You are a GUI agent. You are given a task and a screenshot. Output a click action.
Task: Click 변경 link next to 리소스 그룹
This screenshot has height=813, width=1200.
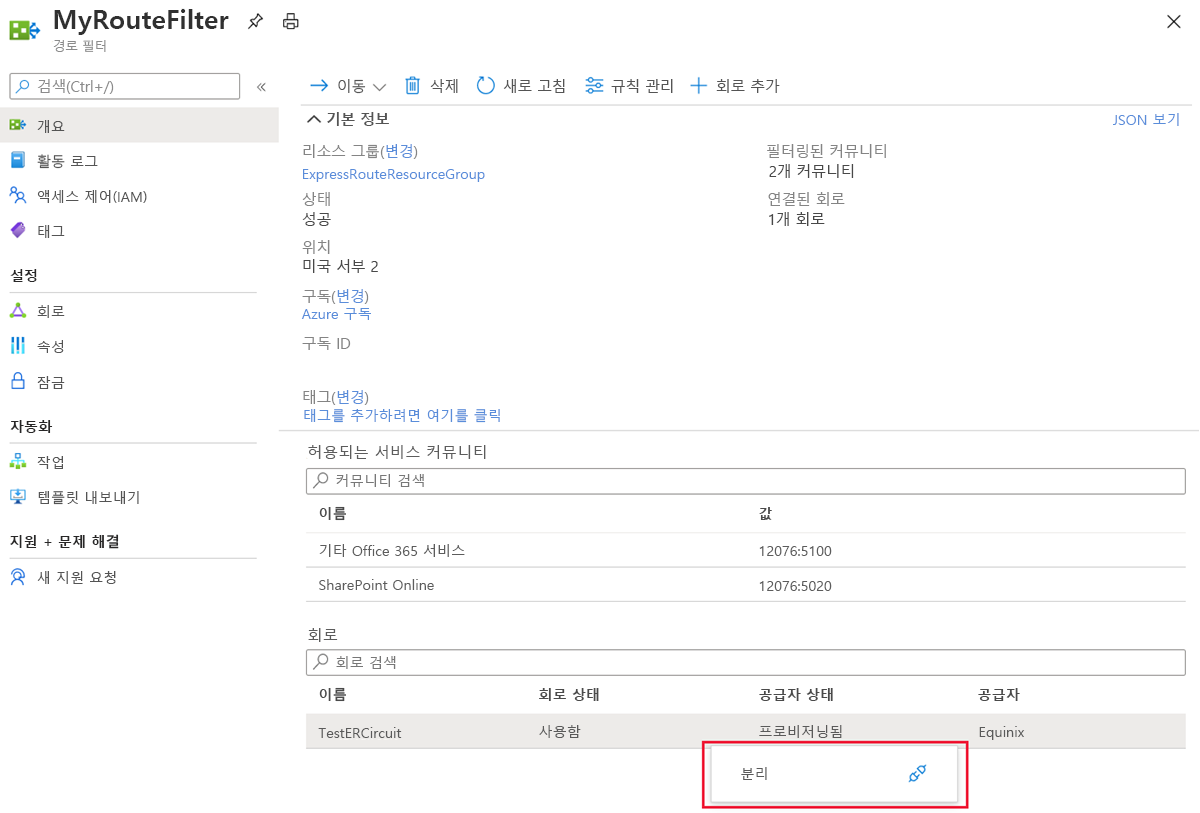pyautogui.click(x=401, y=151)
